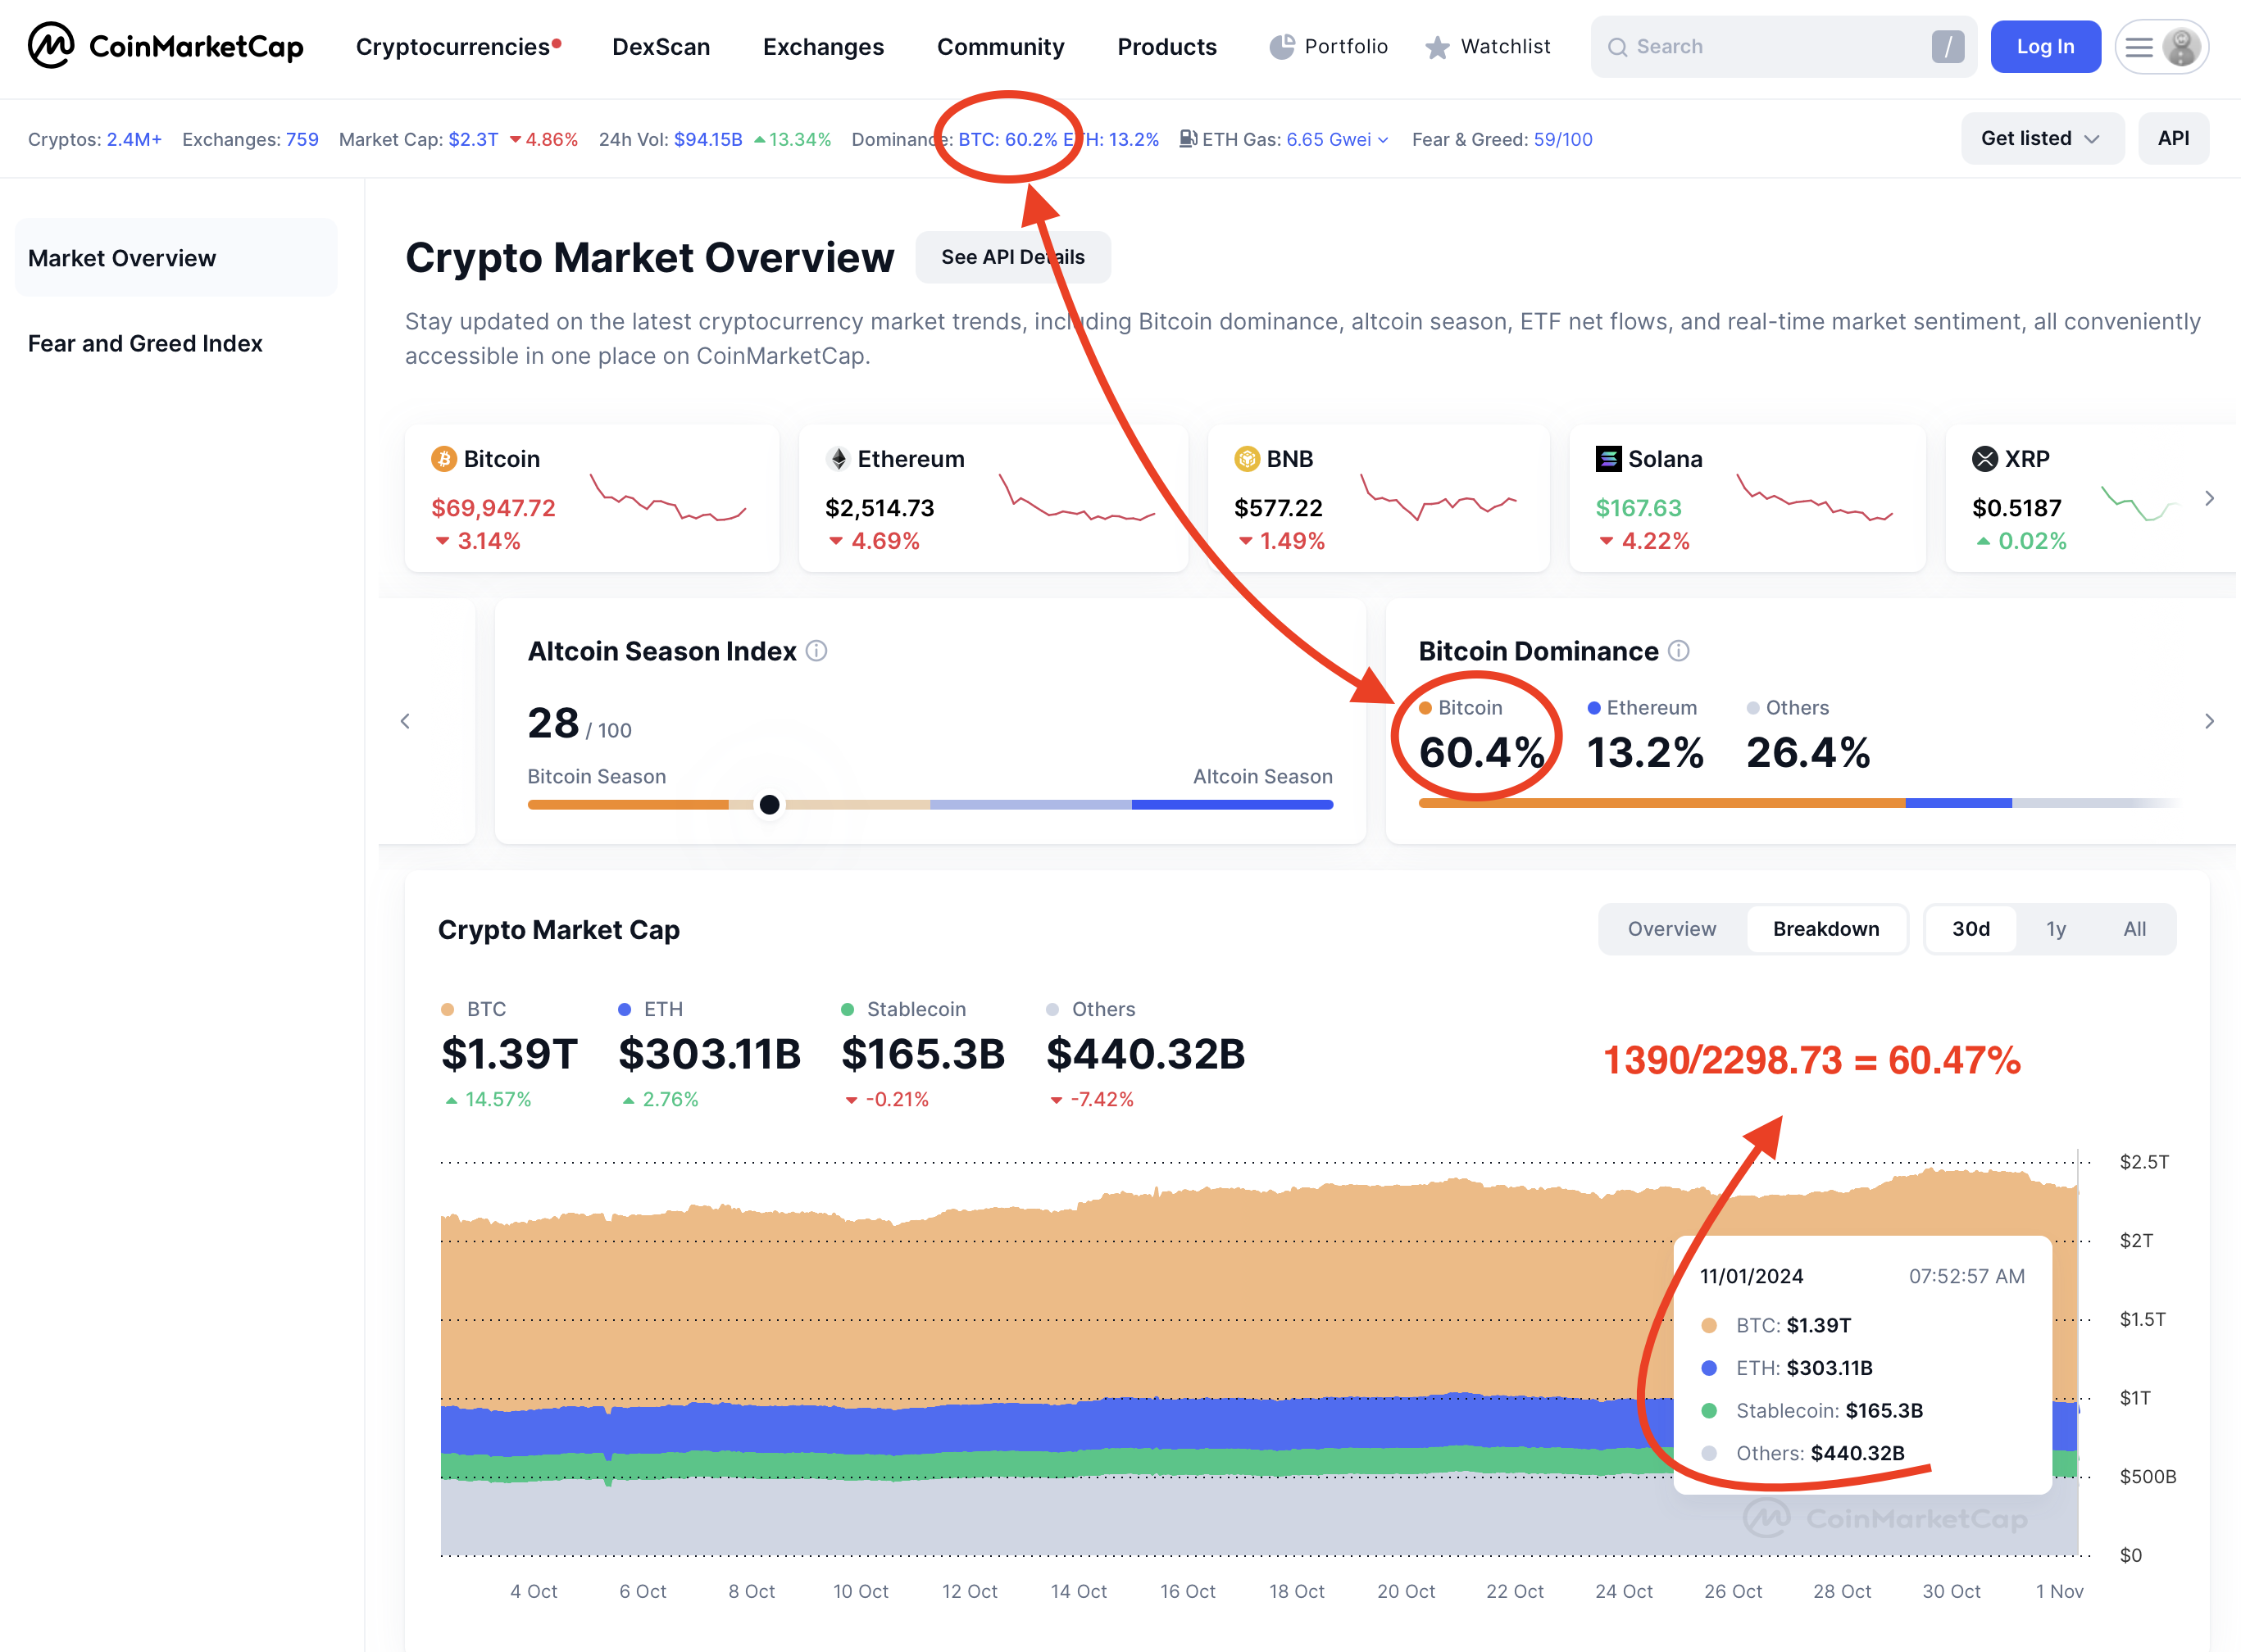Screen dimensions: 2241x1652
Task: Click the search magnifier icon
Action: [1617, 47]
